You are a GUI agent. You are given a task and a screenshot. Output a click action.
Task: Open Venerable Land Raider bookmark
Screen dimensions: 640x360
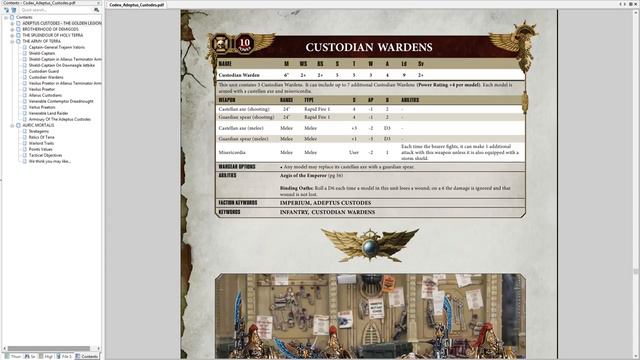(x=48, y=113)
